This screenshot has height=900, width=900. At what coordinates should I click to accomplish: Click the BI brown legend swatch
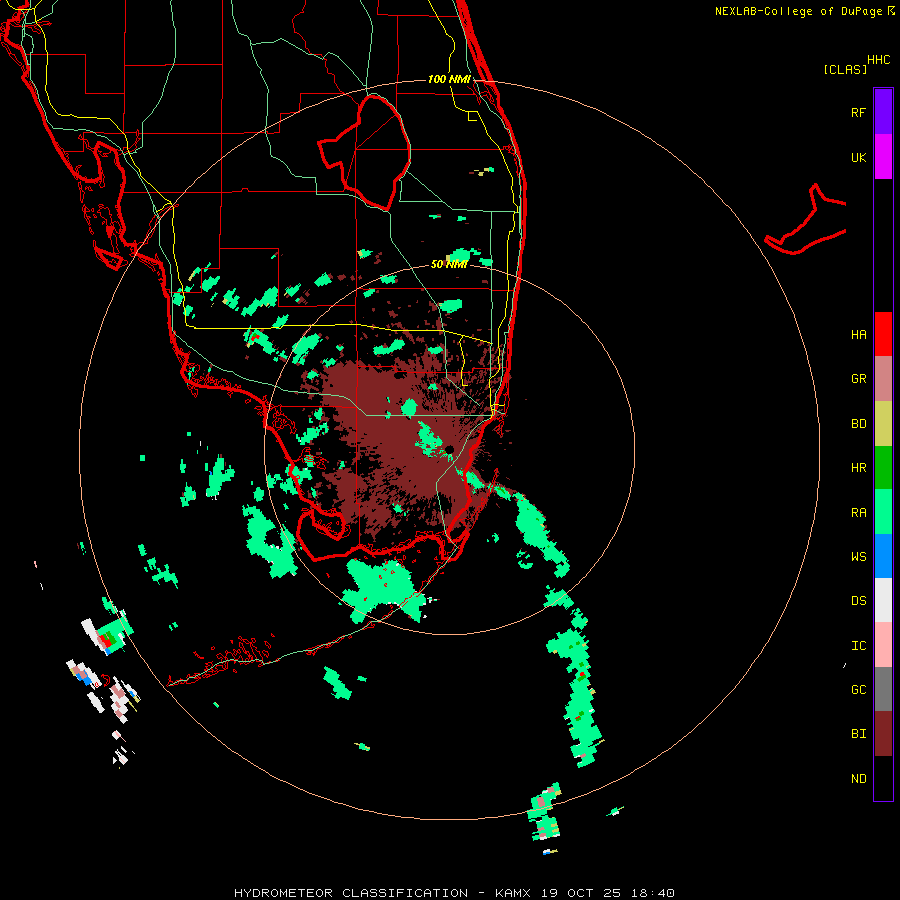[x=883, y=734]
